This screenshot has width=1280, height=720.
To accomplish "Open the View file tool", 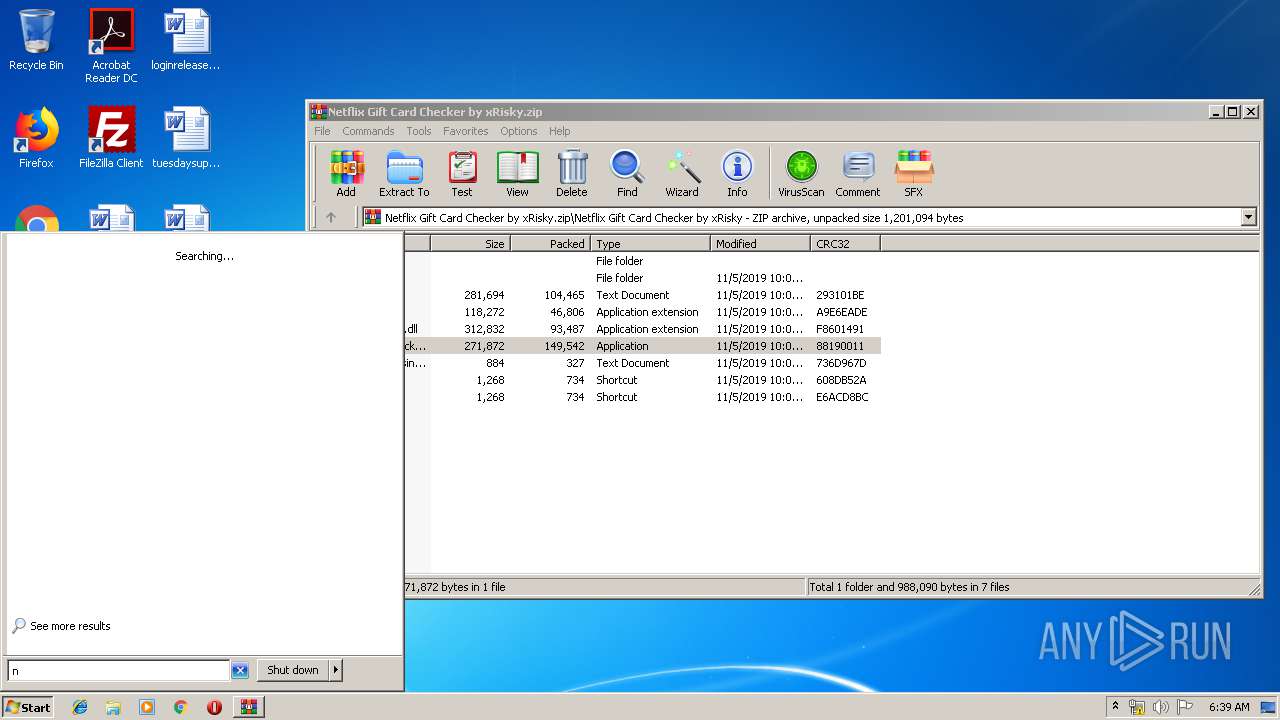I will 517,173.
